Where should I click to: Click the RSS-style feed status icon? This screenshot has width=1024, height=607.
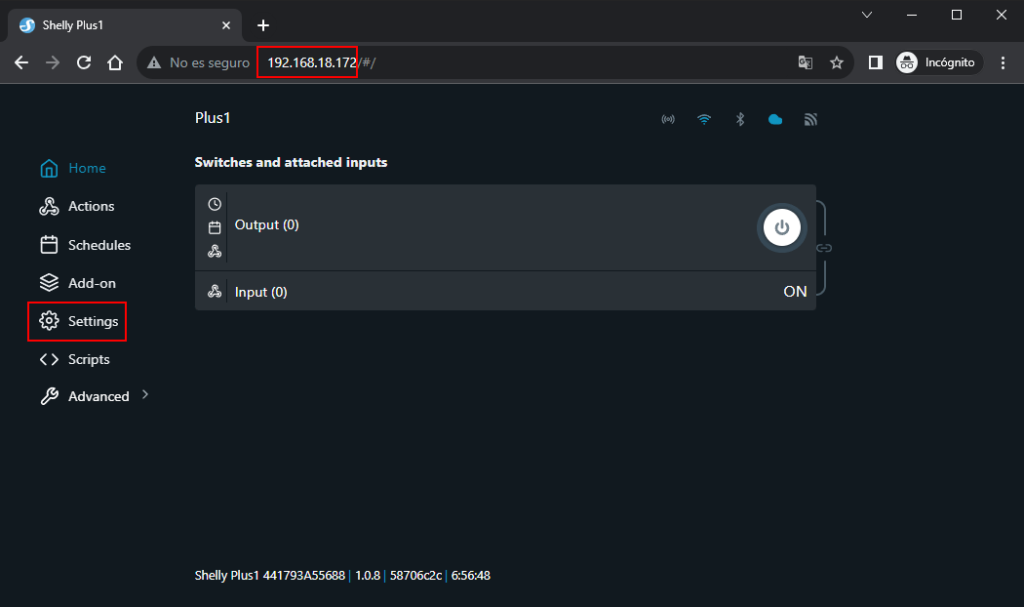(811, 119)
